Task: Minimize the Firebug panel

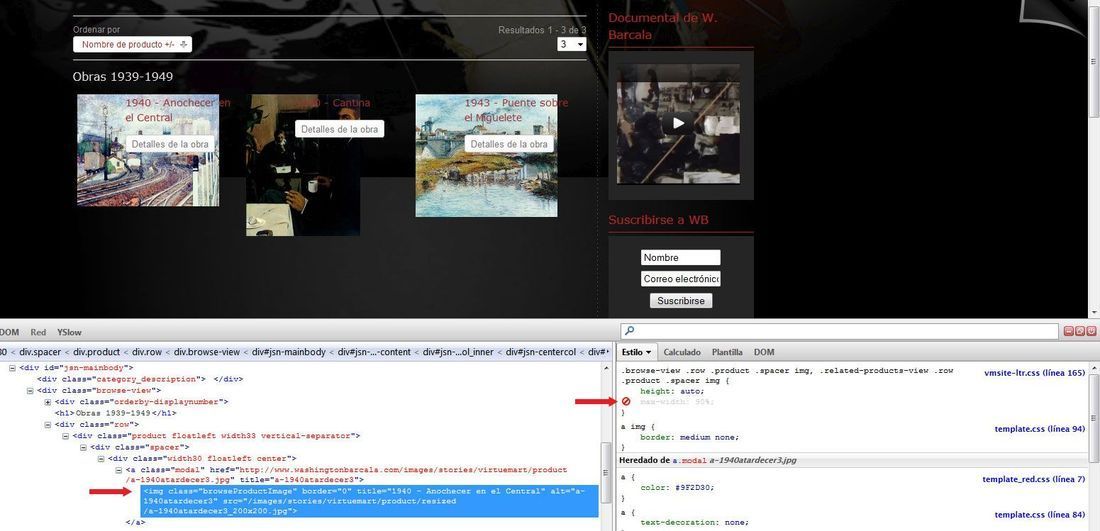Action: point(1068,331)
